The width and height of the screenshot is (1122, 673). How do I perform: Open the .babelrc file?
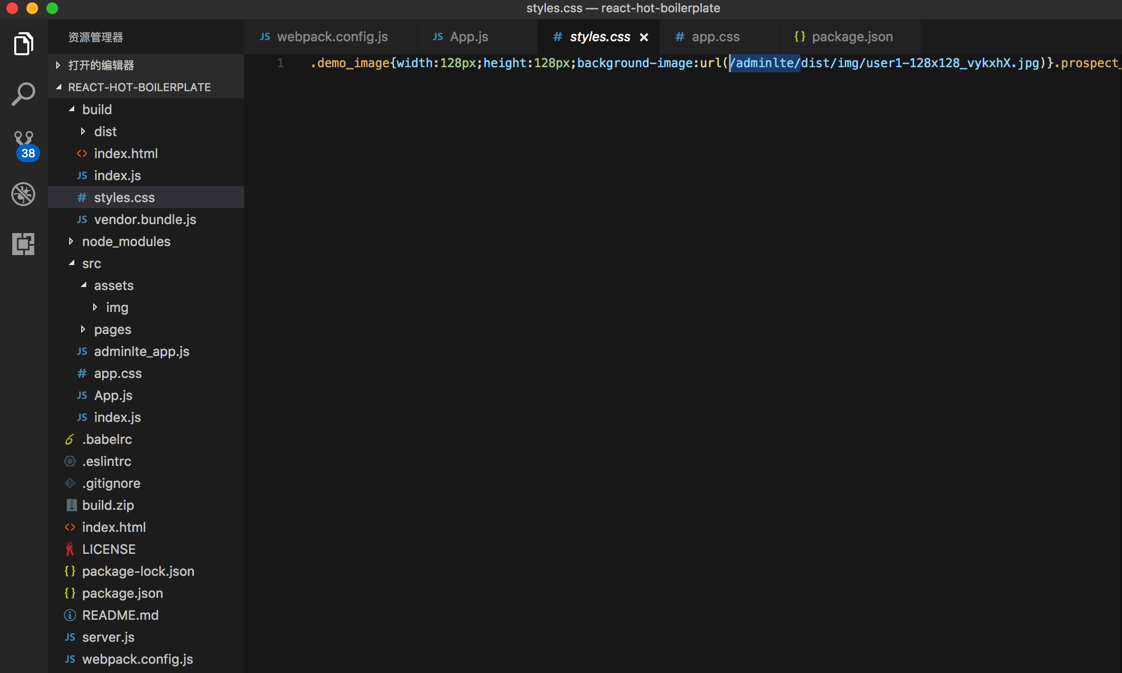(x=146, y=439)
